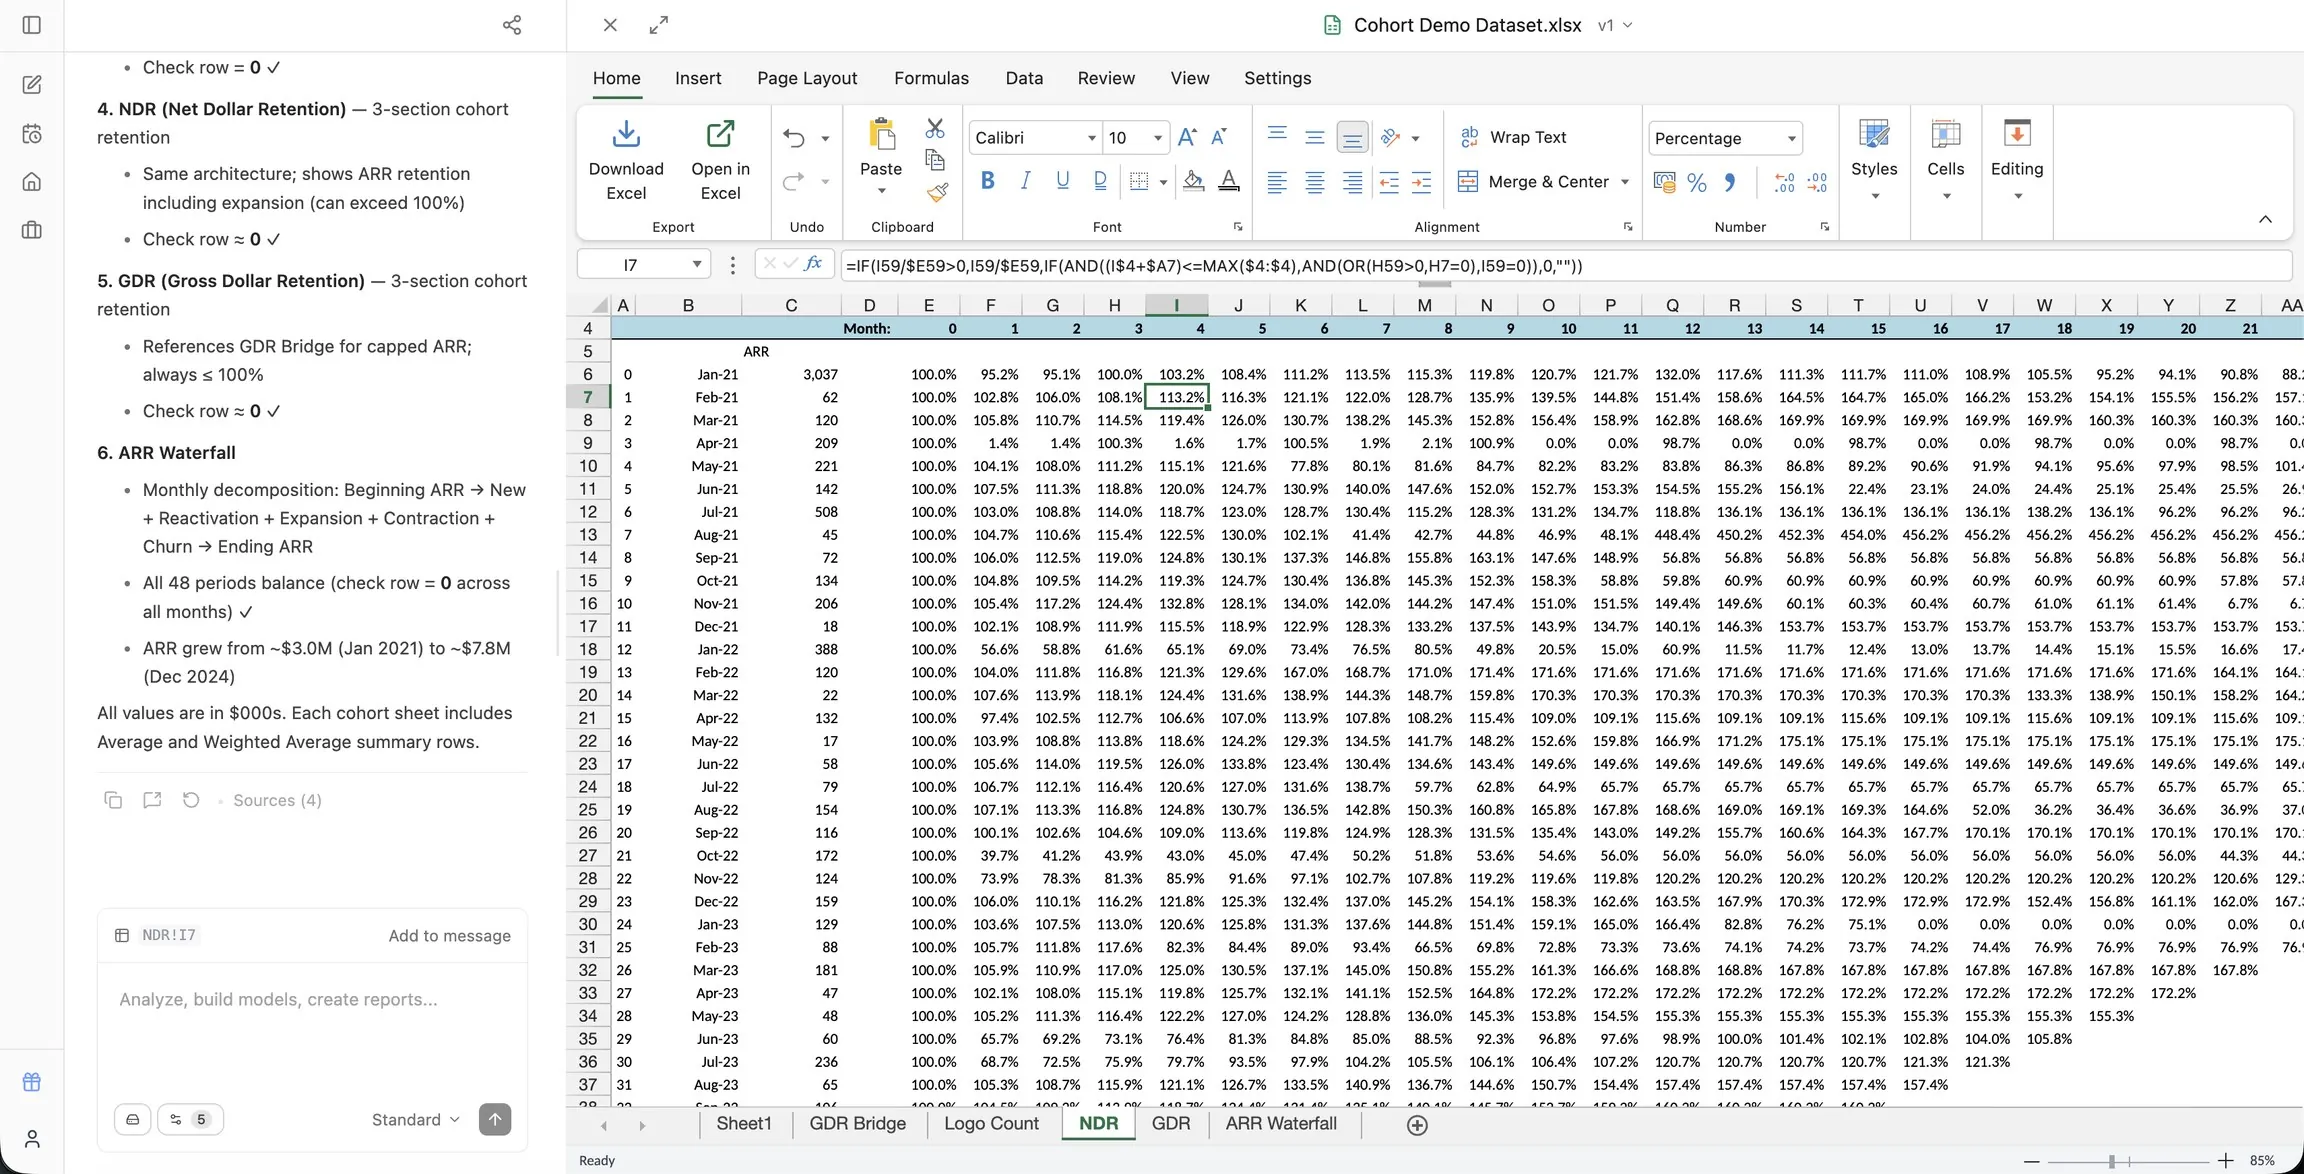Expand the Editing menu
The image size is (2304, 1174).
(2017, 160)
